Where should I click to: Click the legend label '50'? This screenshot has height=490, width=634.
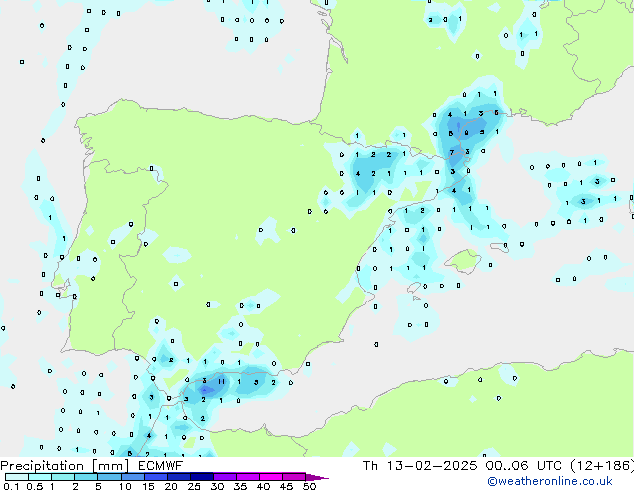pyautogui.click(x=309, y=486)
